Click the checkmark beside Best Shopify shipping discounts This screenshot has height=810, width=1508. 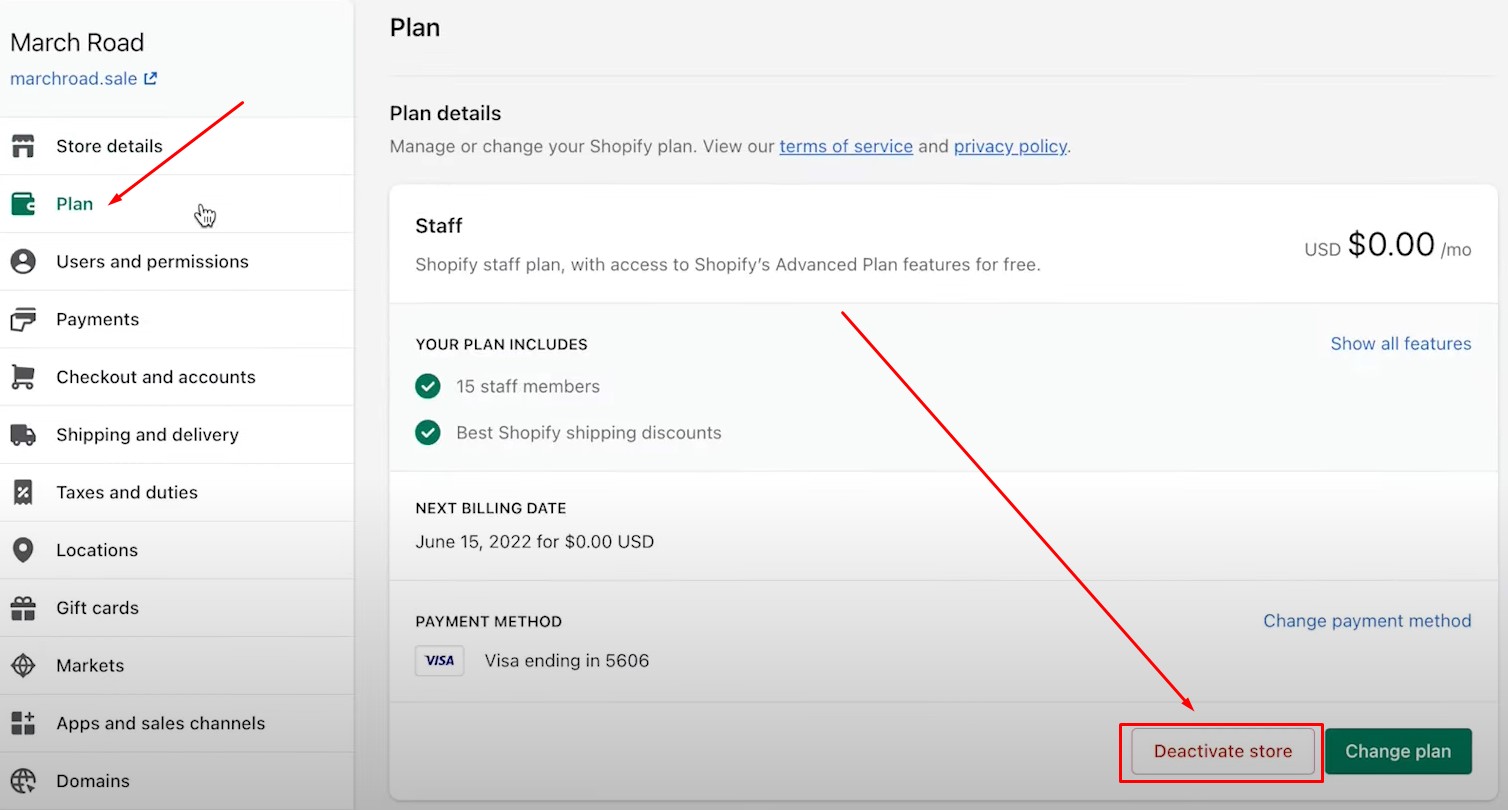tap(428, 433)
